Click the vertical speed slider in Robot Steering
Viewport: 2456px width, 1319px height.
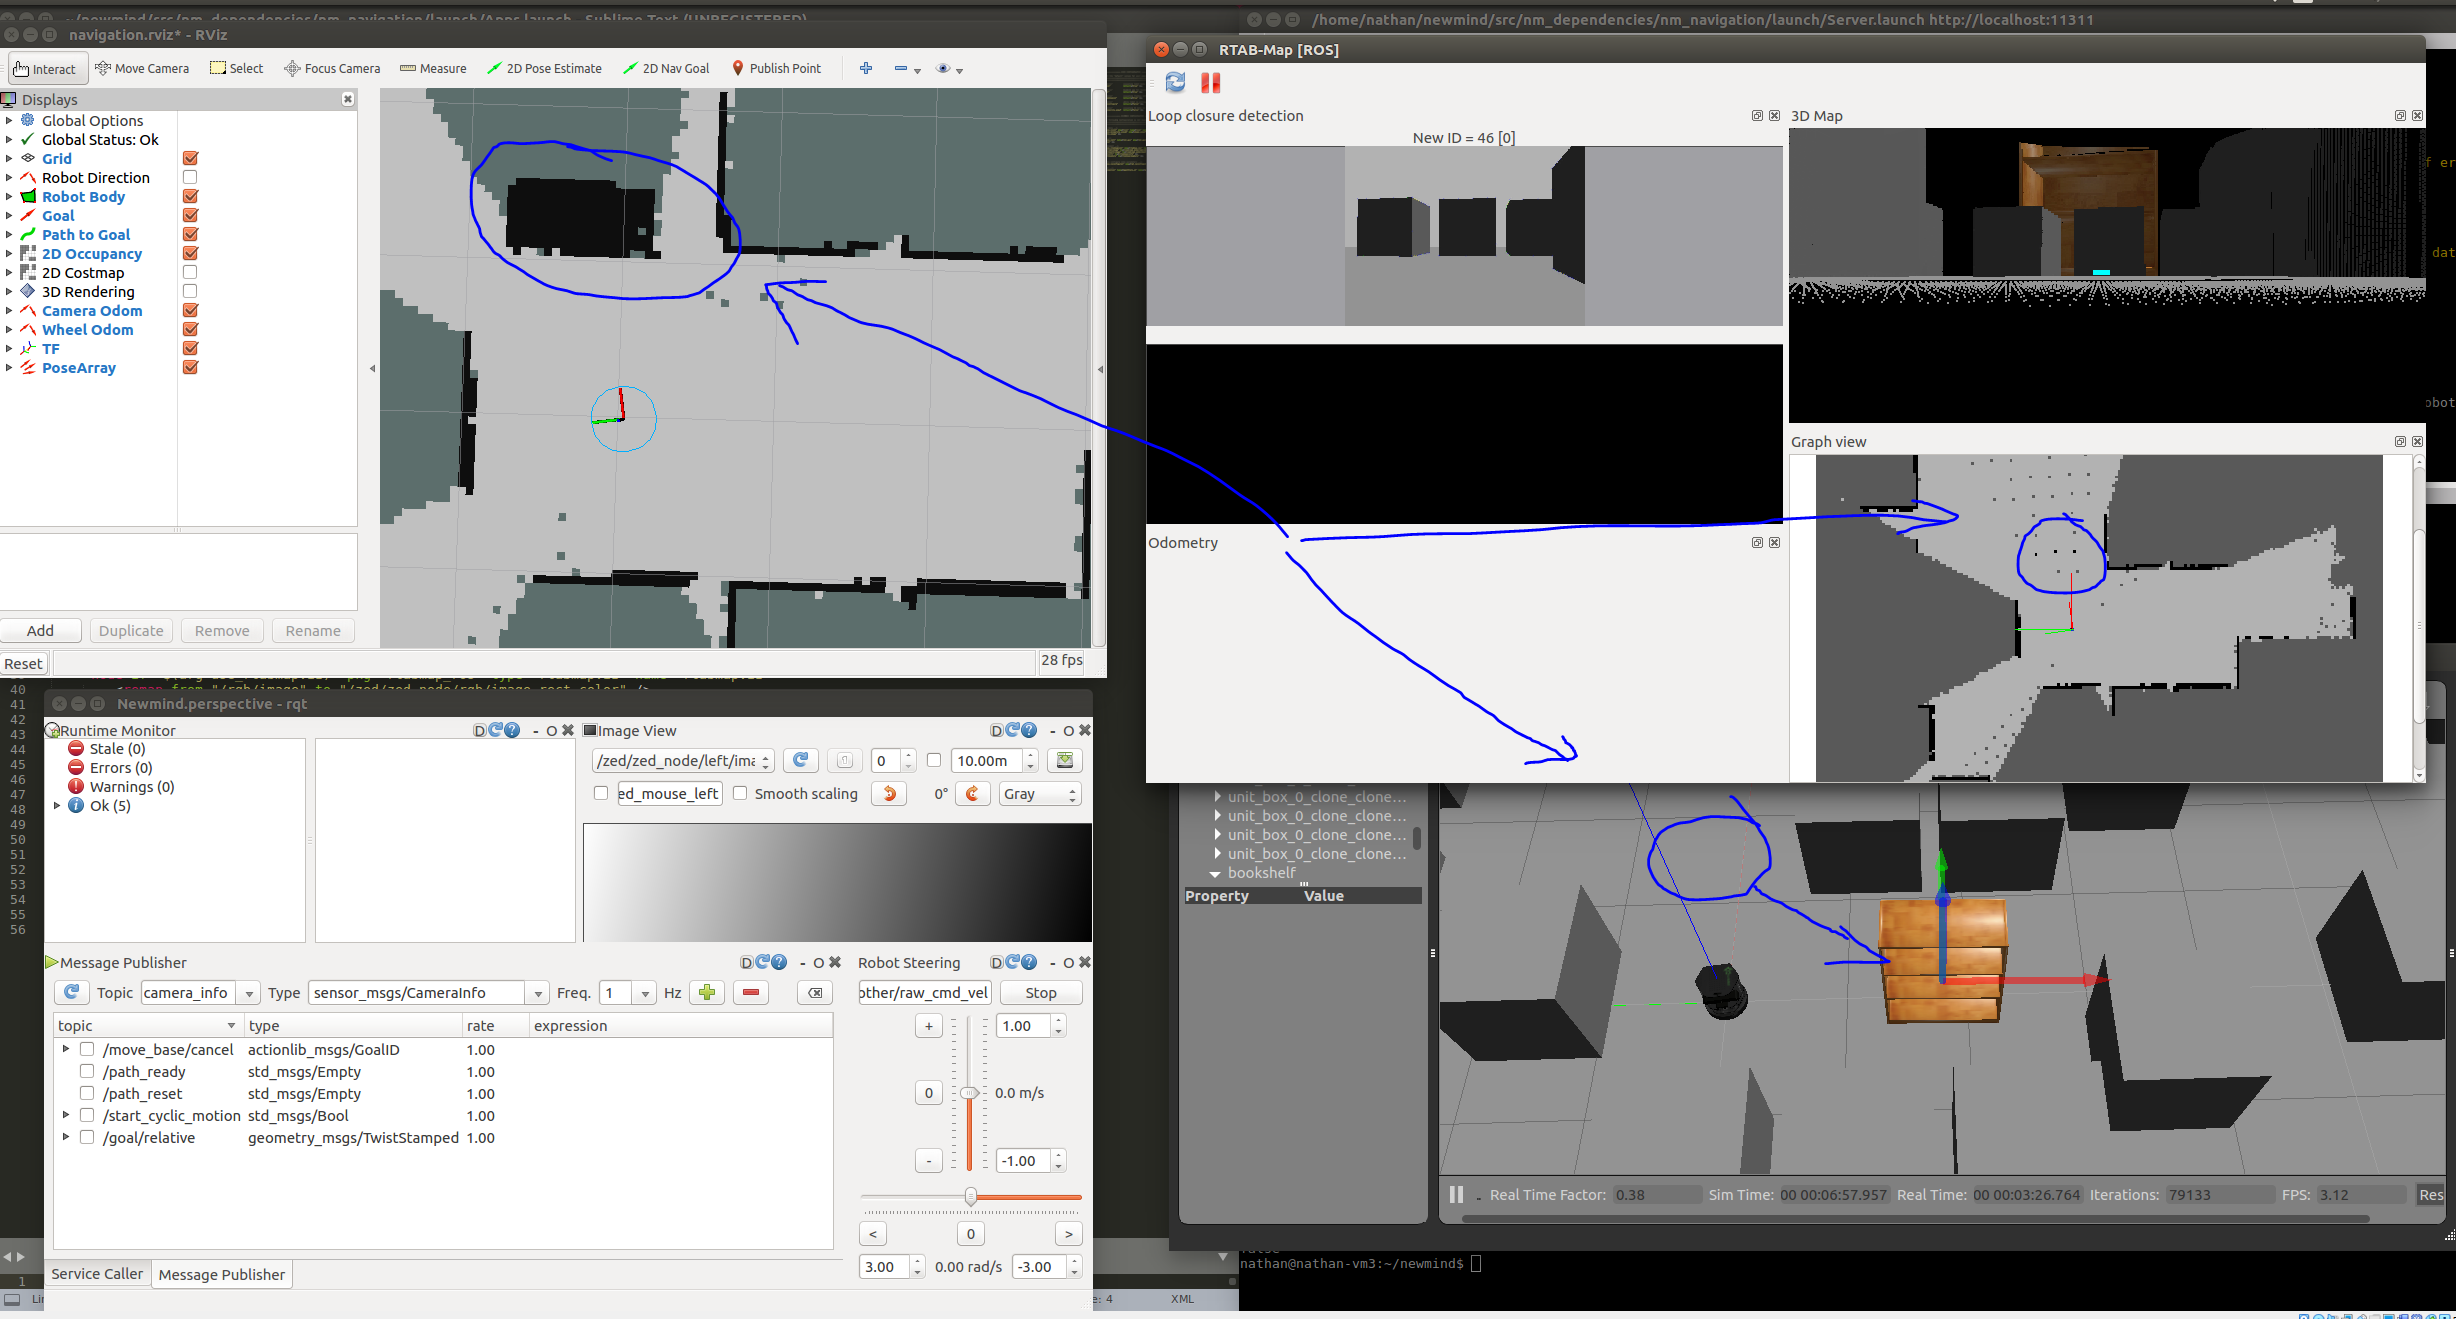pyautogui.click(x=968, y=1093)
